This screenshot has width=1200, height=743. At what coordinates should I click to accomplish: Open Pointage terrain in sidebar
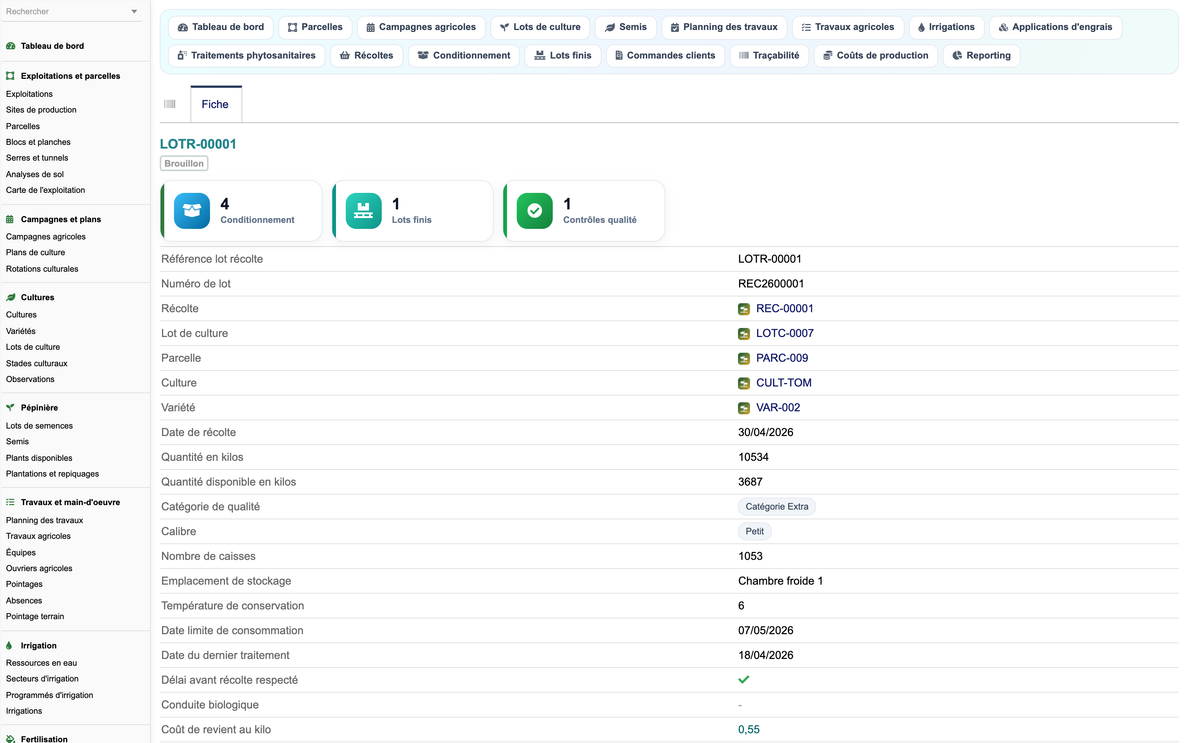[x=35, y=616]
